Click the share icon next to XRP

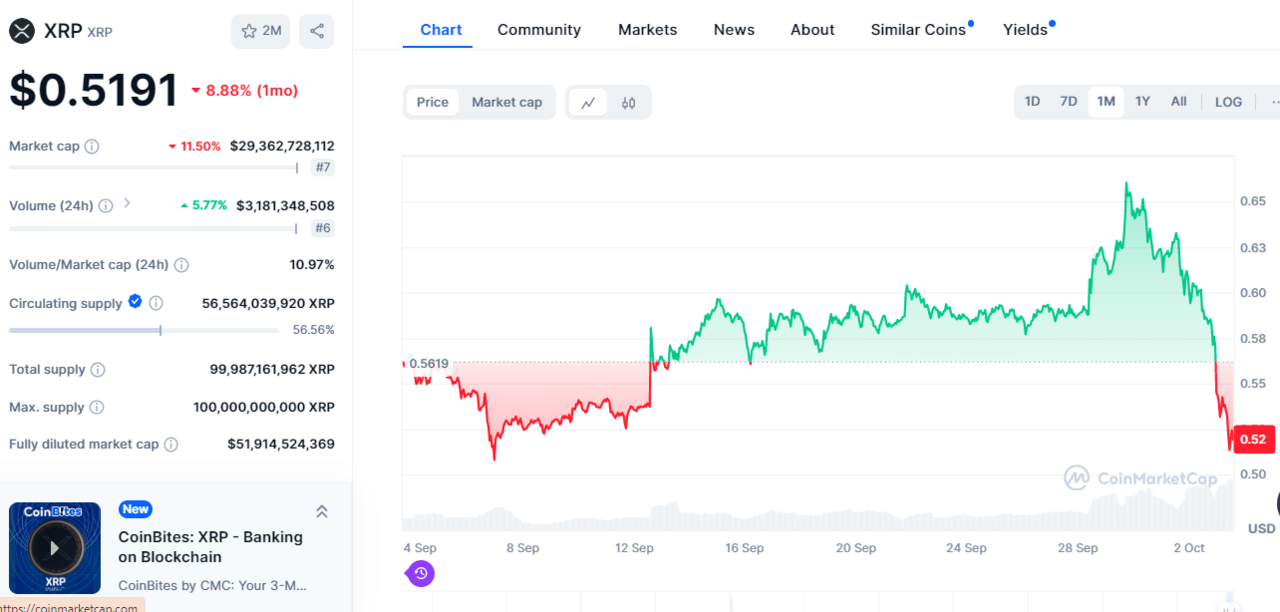(x=317, y=31)
